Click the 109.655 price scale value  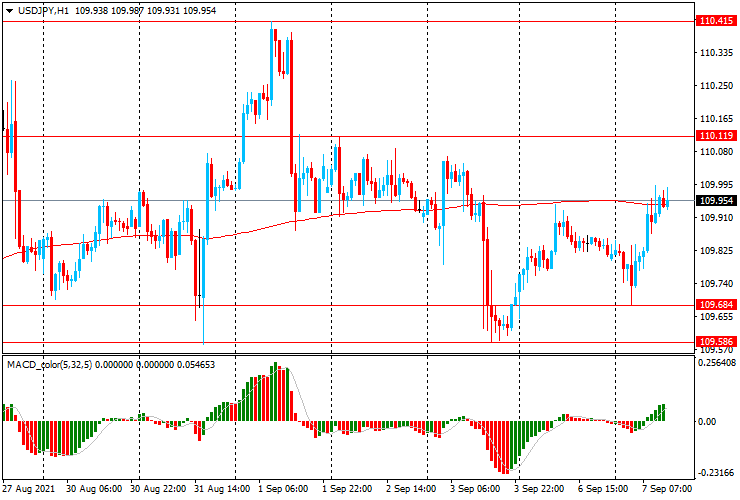pos(716,317)
